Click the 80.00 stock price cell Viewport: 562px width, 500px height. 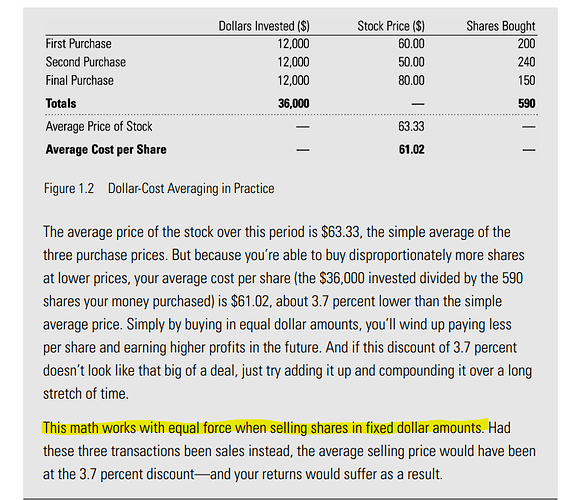click(x=411, y=80)
